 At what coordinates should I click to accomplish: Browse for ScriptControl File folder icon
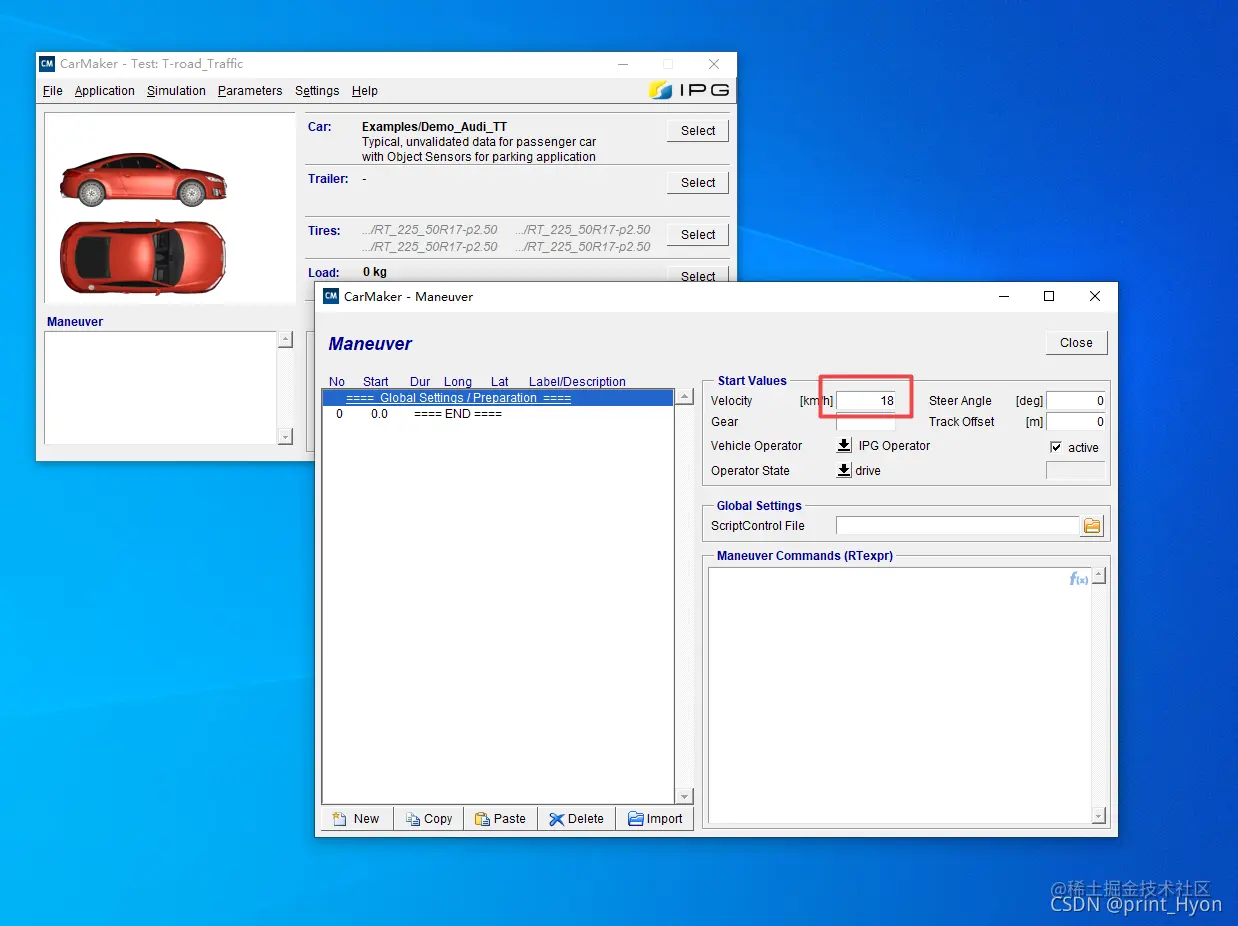[x=1092, y=526]
